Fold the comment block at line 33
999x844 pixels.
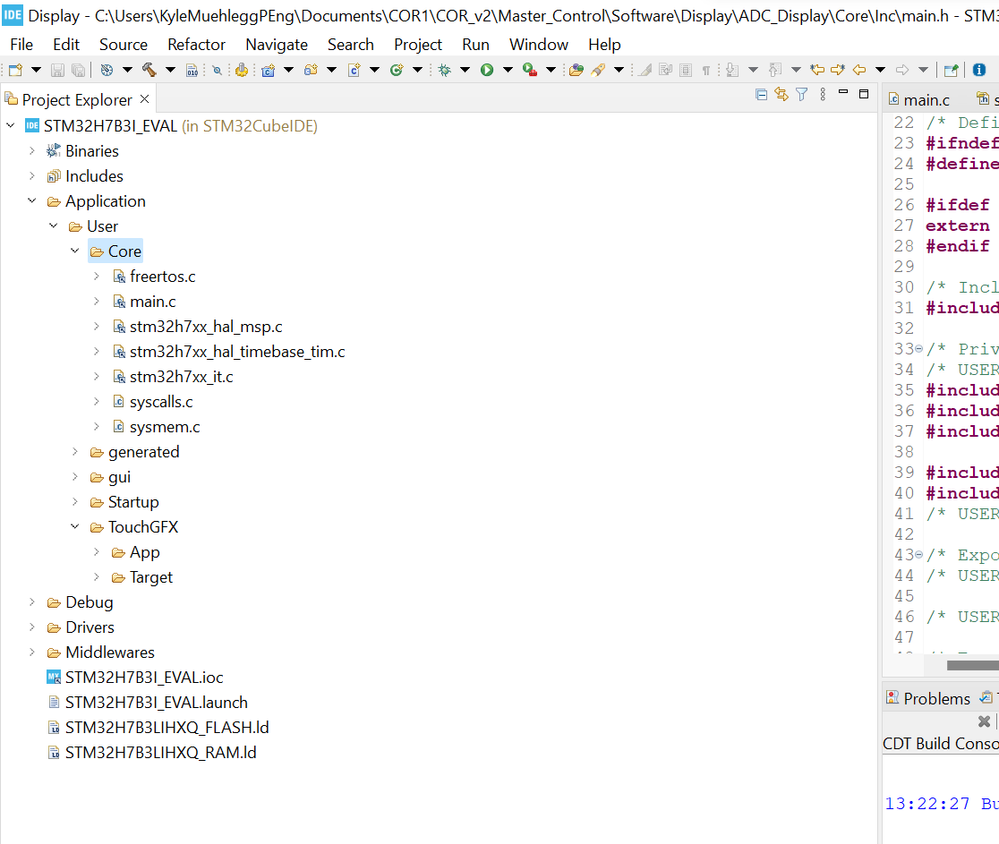(x=919, y=349)
